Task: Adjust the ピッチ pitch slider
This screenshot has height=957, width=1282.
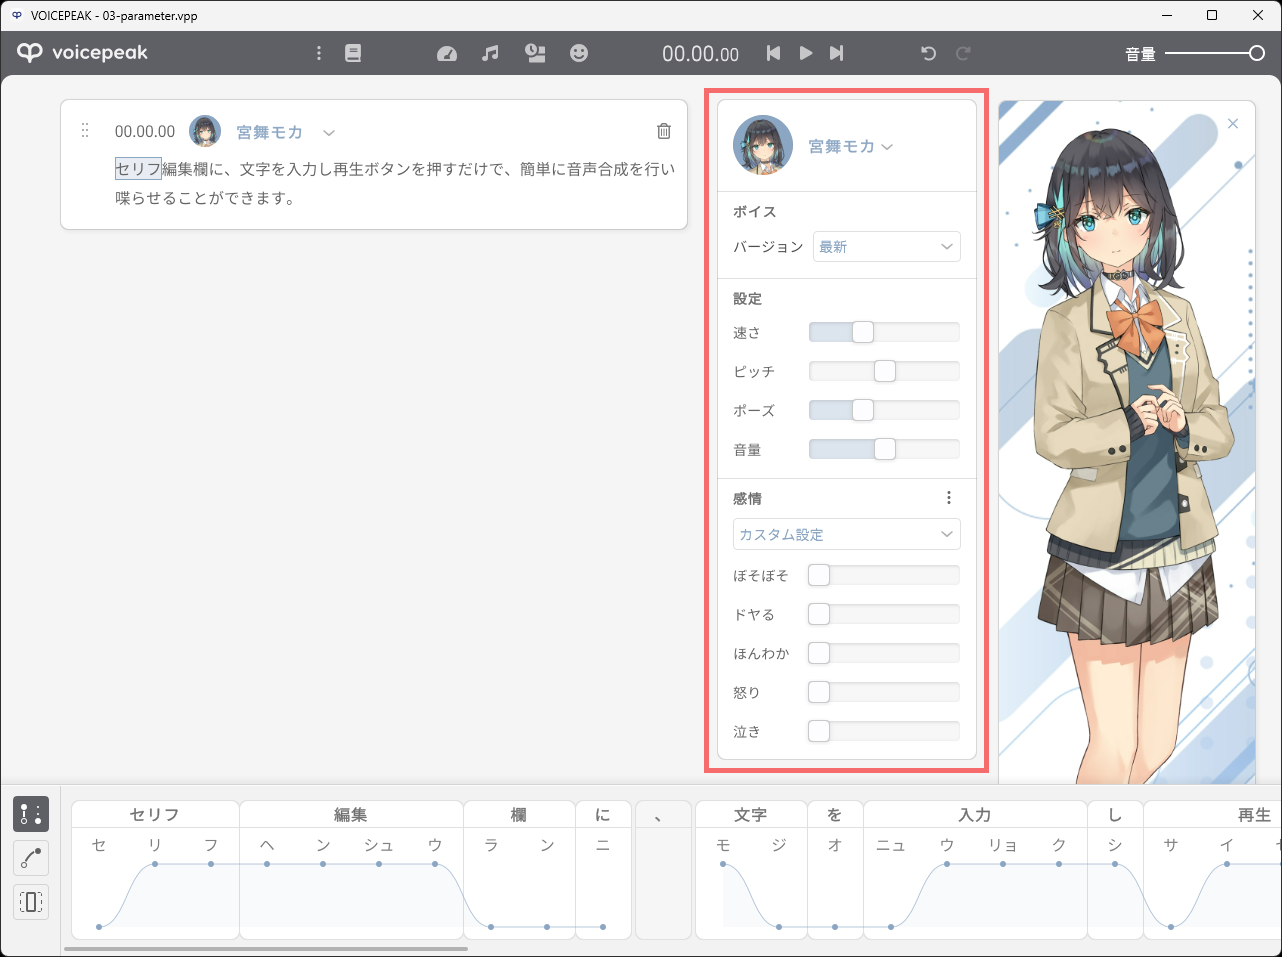Action: point(884,371)
